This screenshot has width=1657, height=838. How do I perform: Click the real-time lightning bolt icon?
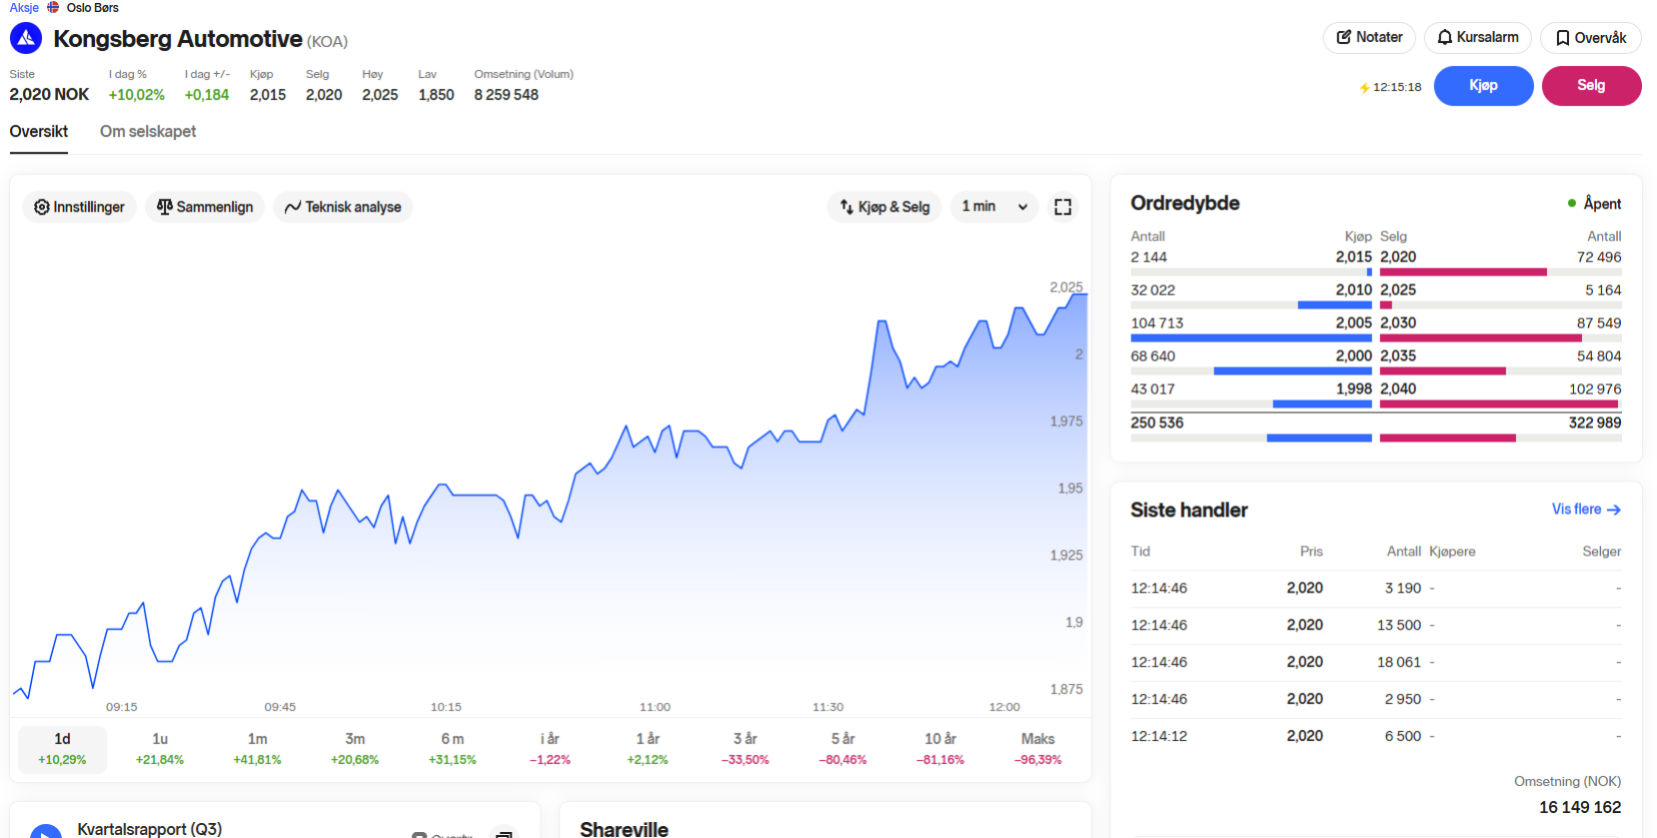pos(1364,88)
